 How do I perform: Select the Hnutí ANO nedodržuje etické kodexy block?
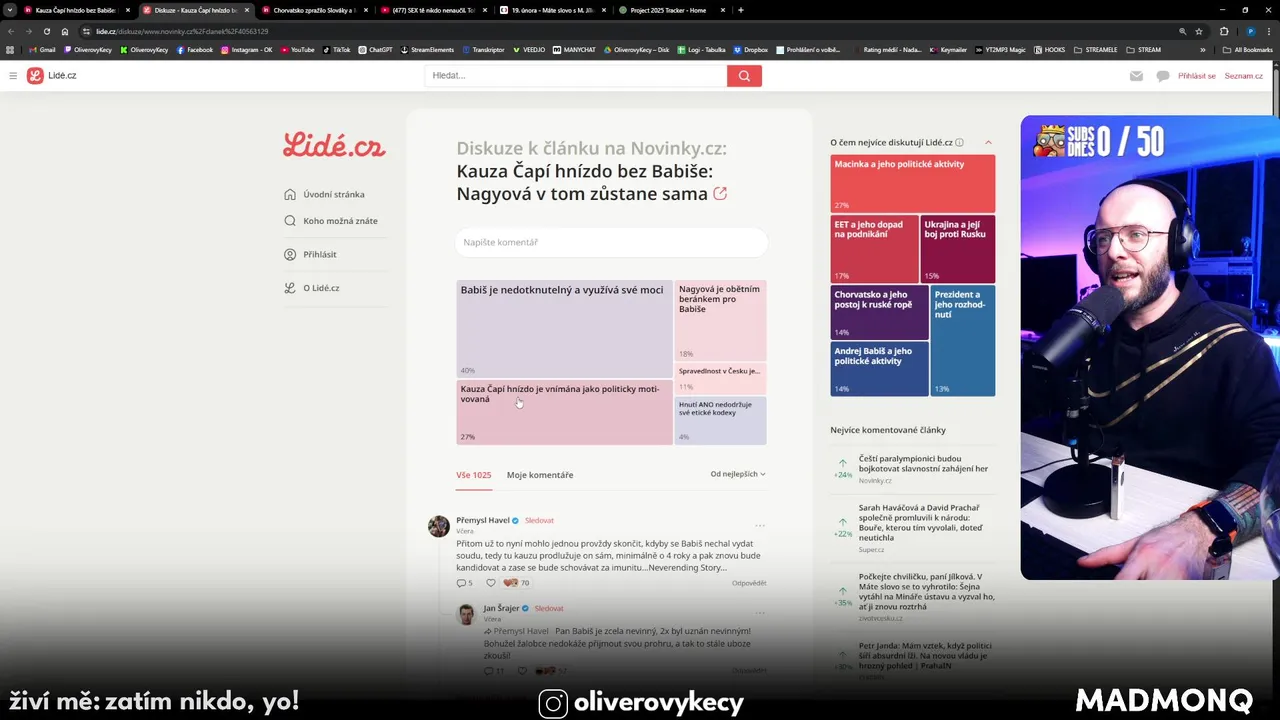point(720,420)
